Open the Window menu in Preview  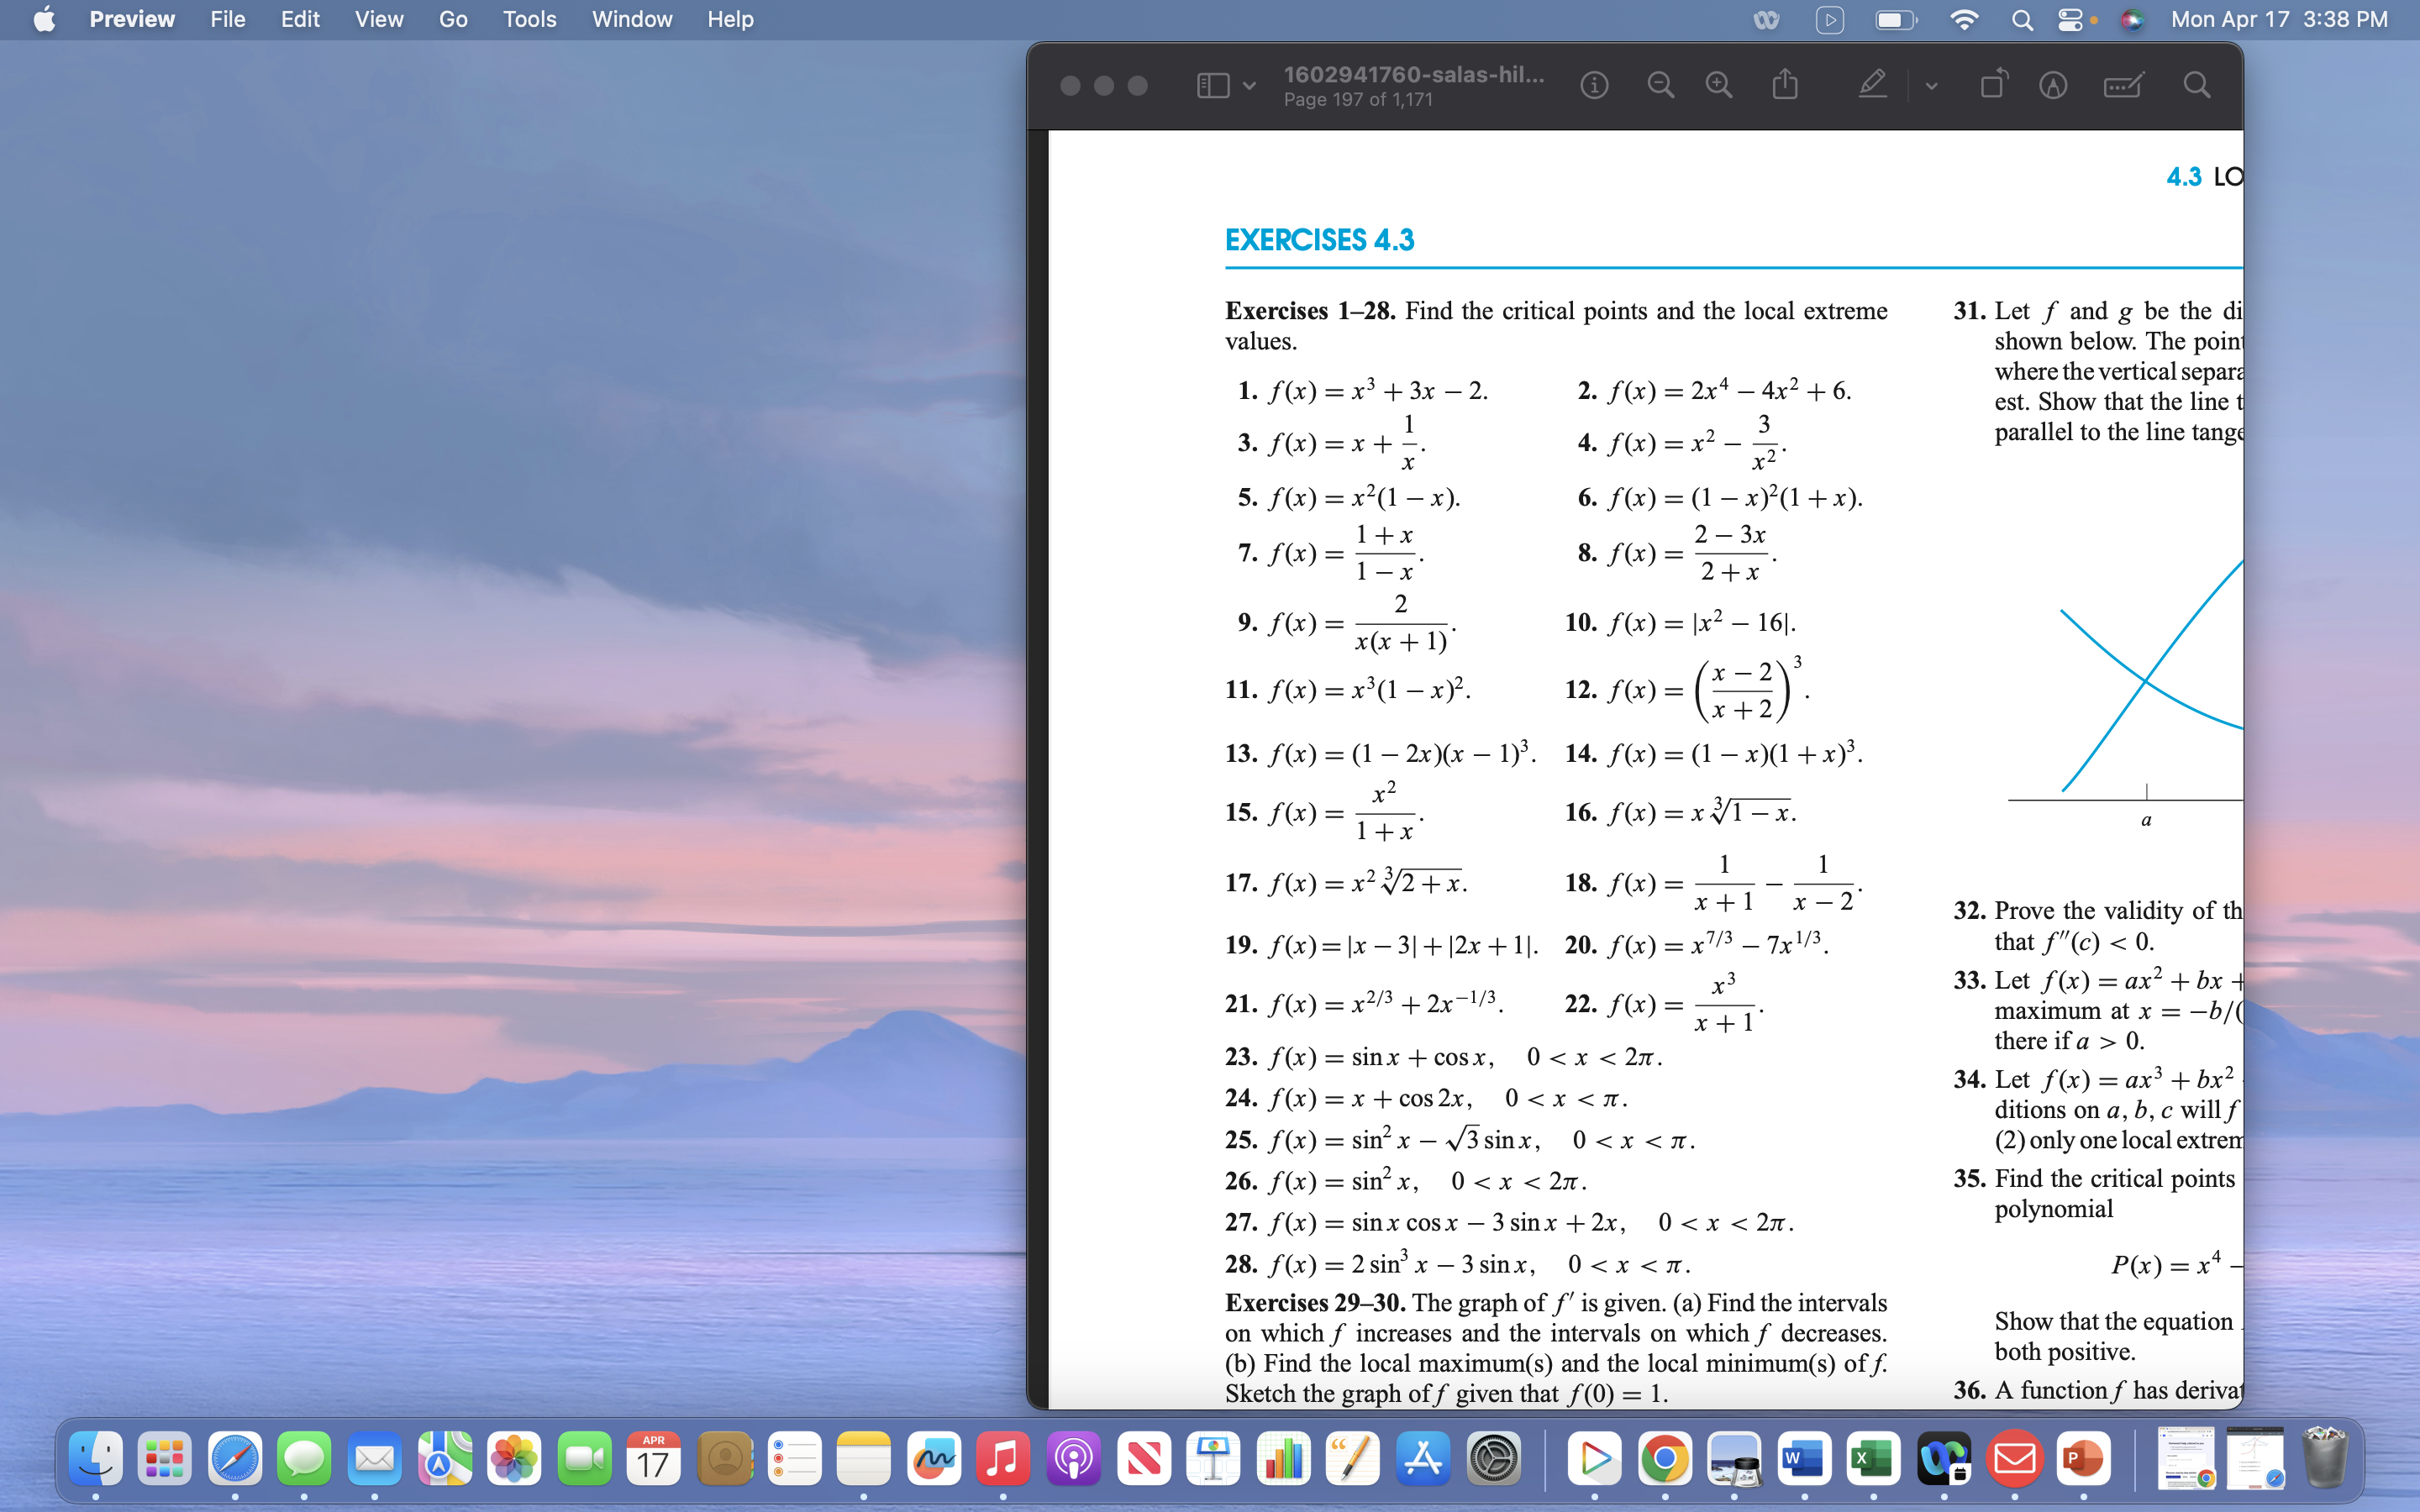coord(631,19)
